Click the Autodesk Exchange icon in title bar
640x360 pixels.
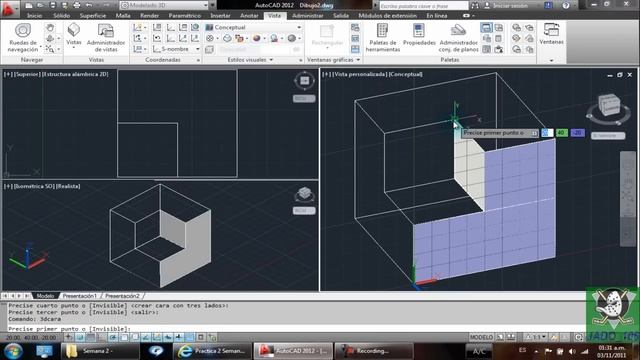click(x=548, y=6)
